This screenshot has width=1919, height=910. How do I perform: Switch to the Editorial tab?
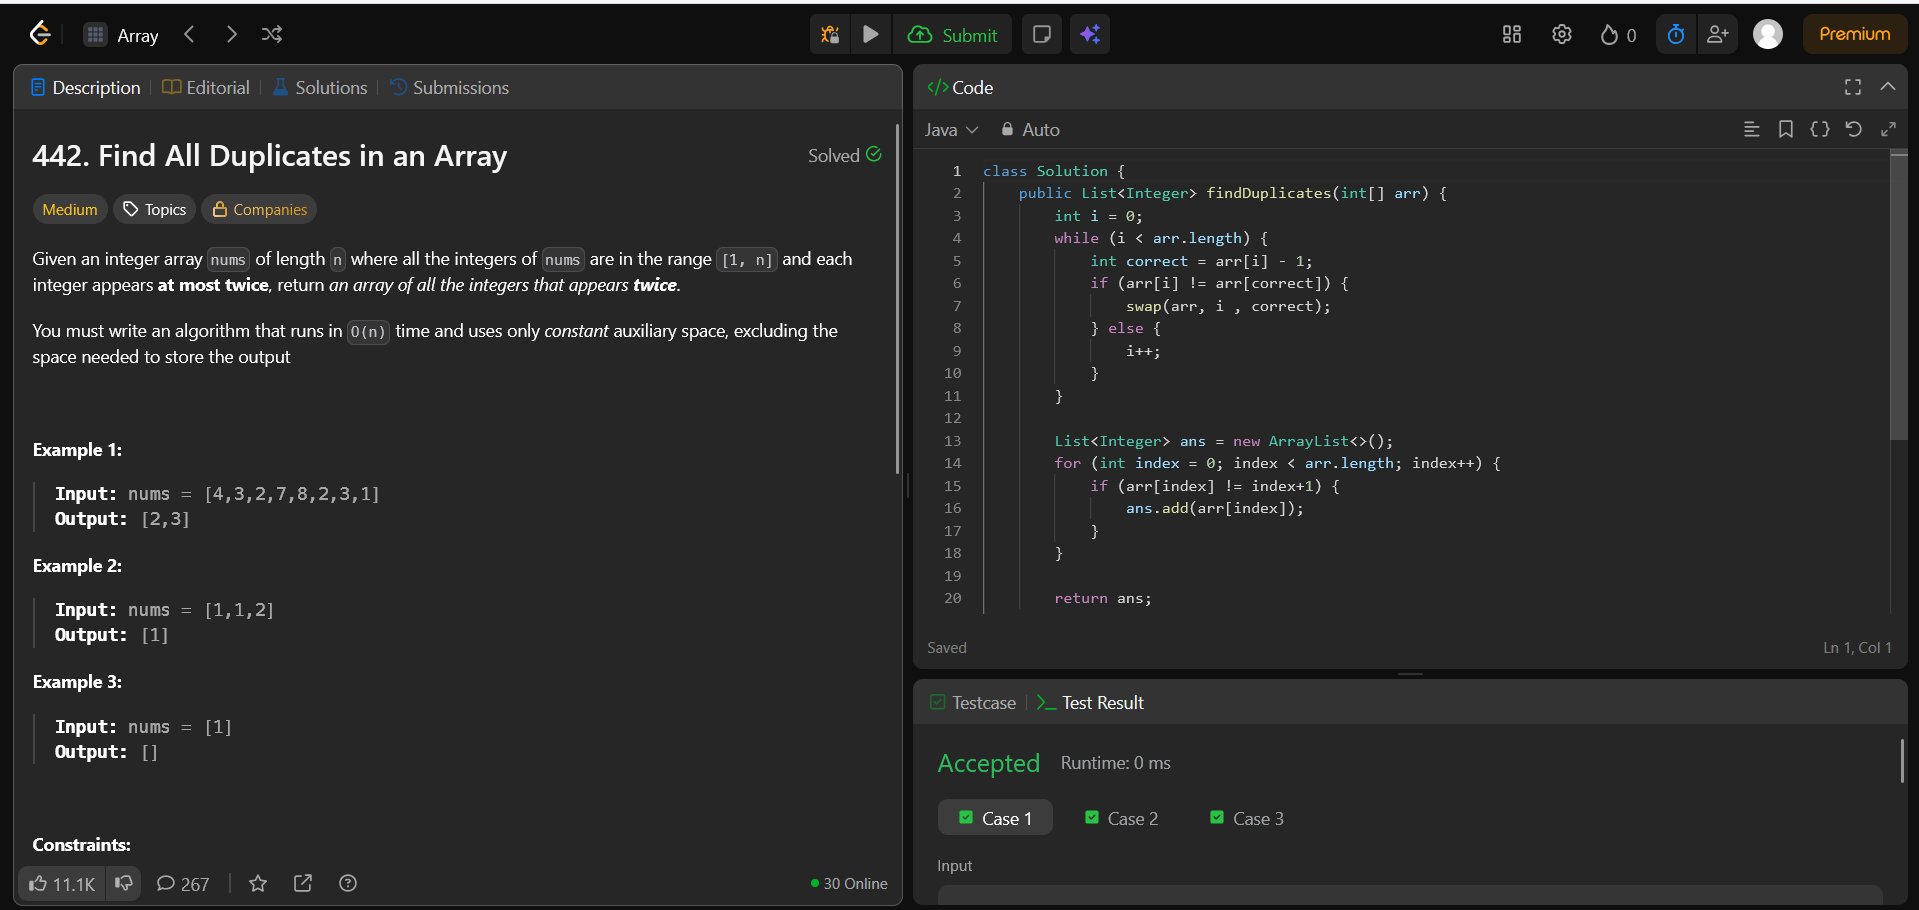pos(206,88)
